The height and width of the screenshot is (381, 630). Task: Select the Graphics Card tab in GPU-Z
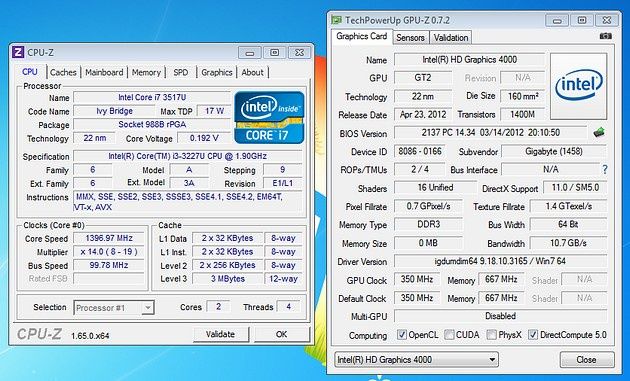362,36
